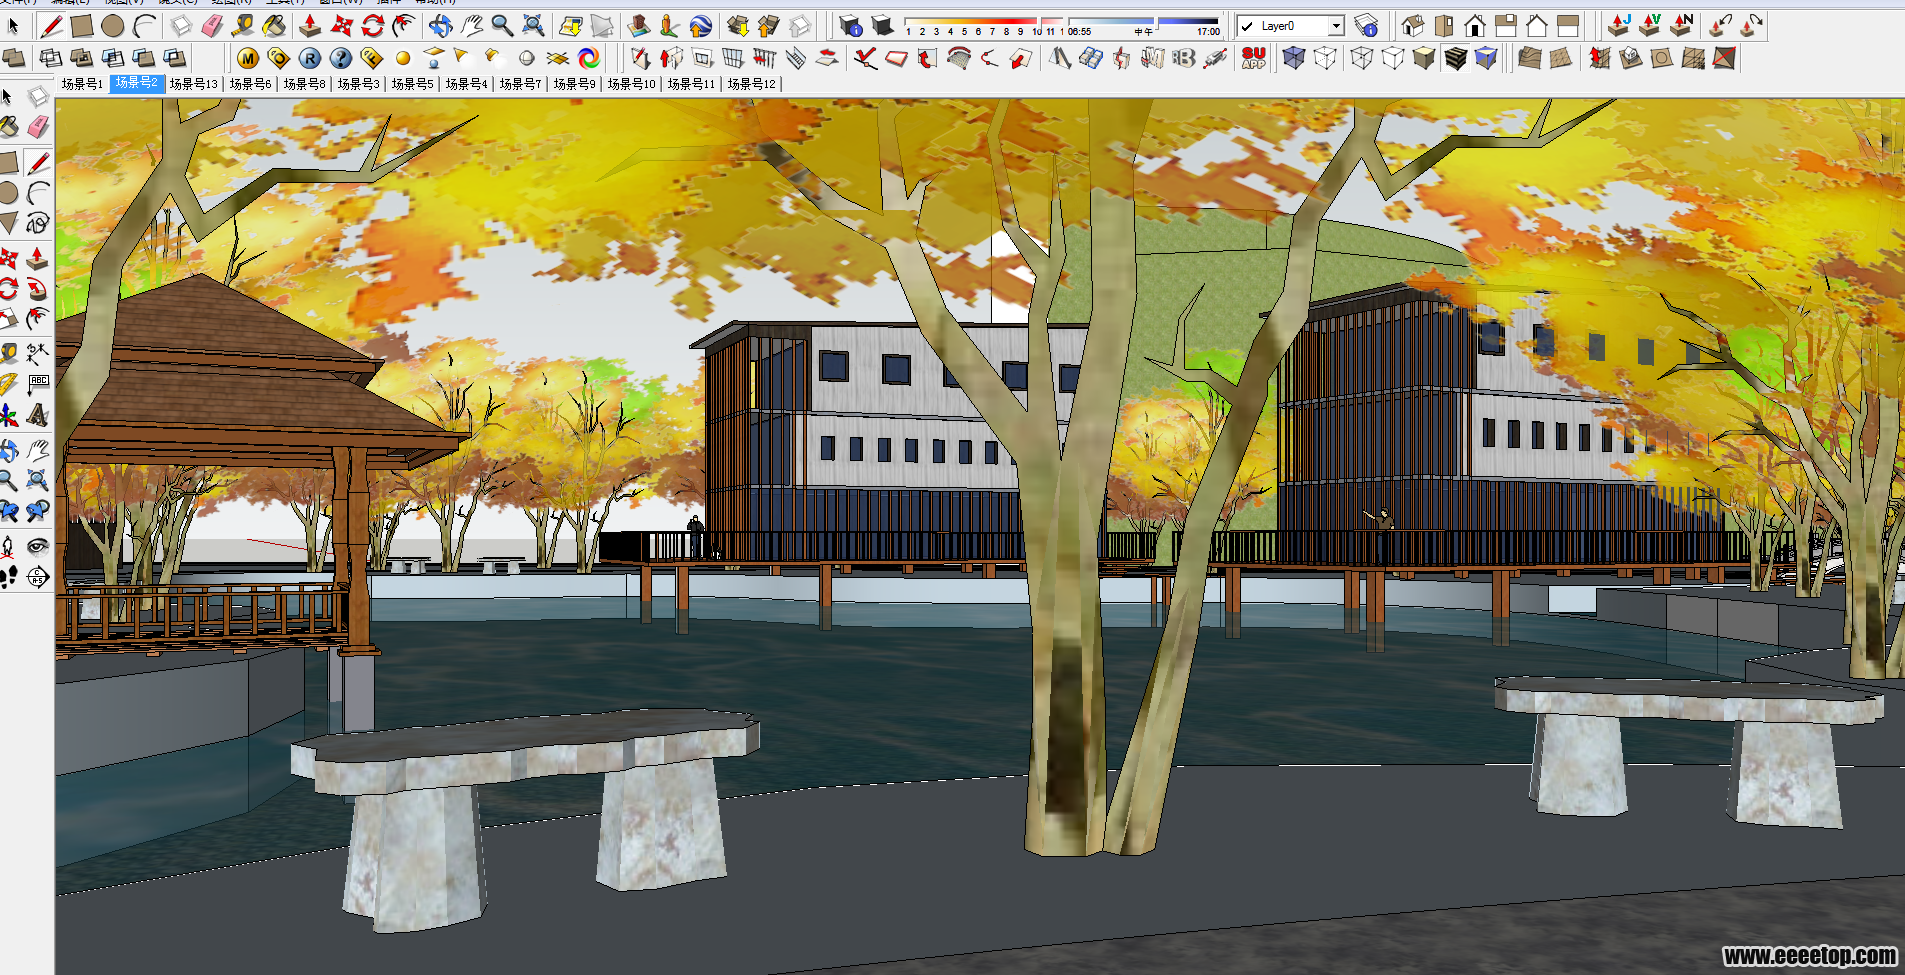Toggle shadows display on or off
This screenshot has height=975, width=1905.
coord(881,25)
